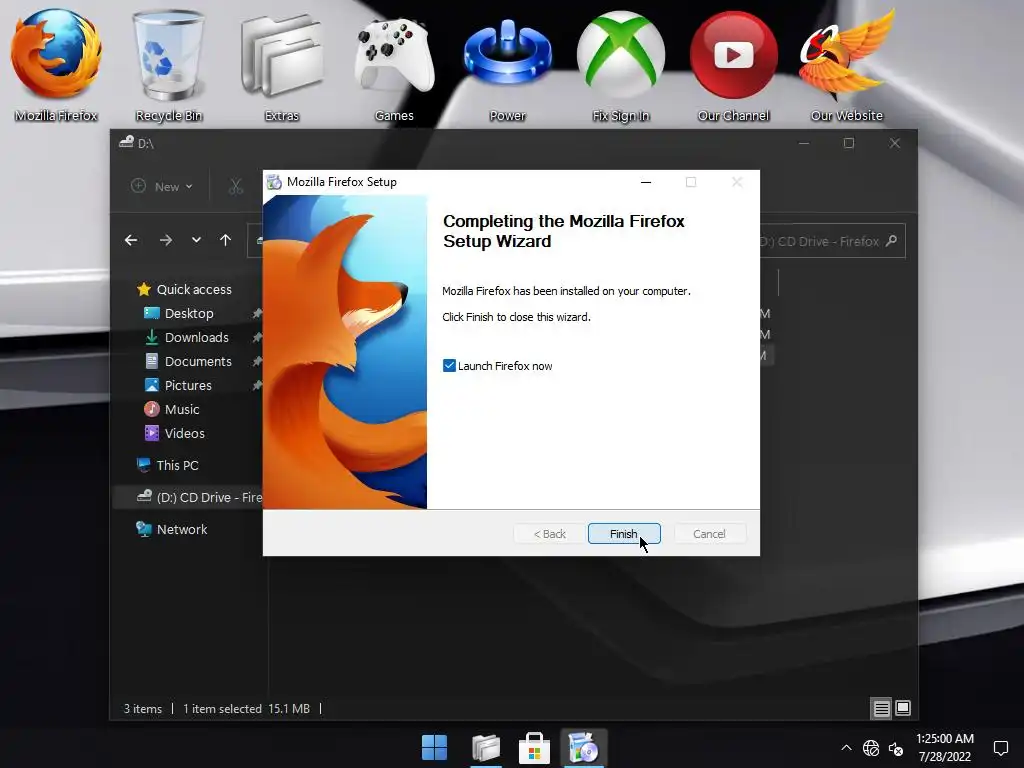Go up one folder level in Explorer
This screenshot has width=1024, height=768.
pyautogui.click(x=225, y=240)
